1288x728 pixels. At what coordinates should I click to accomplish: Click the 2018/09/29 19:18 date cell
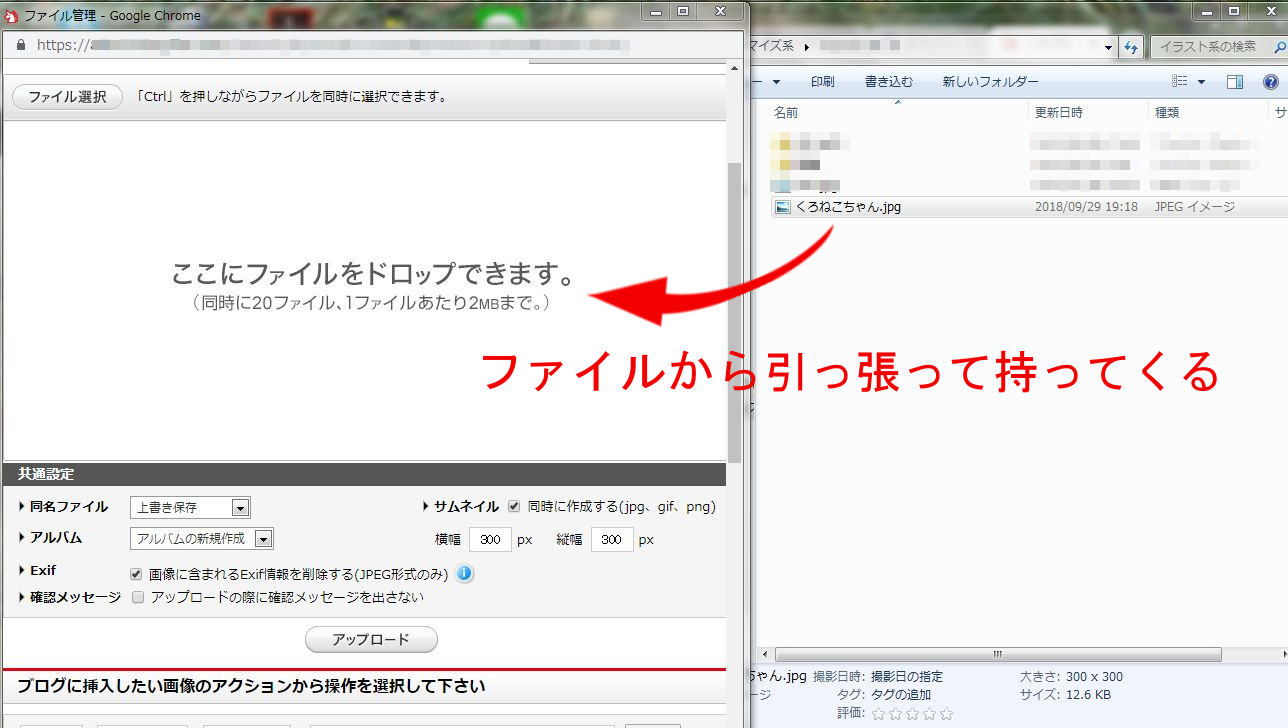click(x=1086, y=207)
